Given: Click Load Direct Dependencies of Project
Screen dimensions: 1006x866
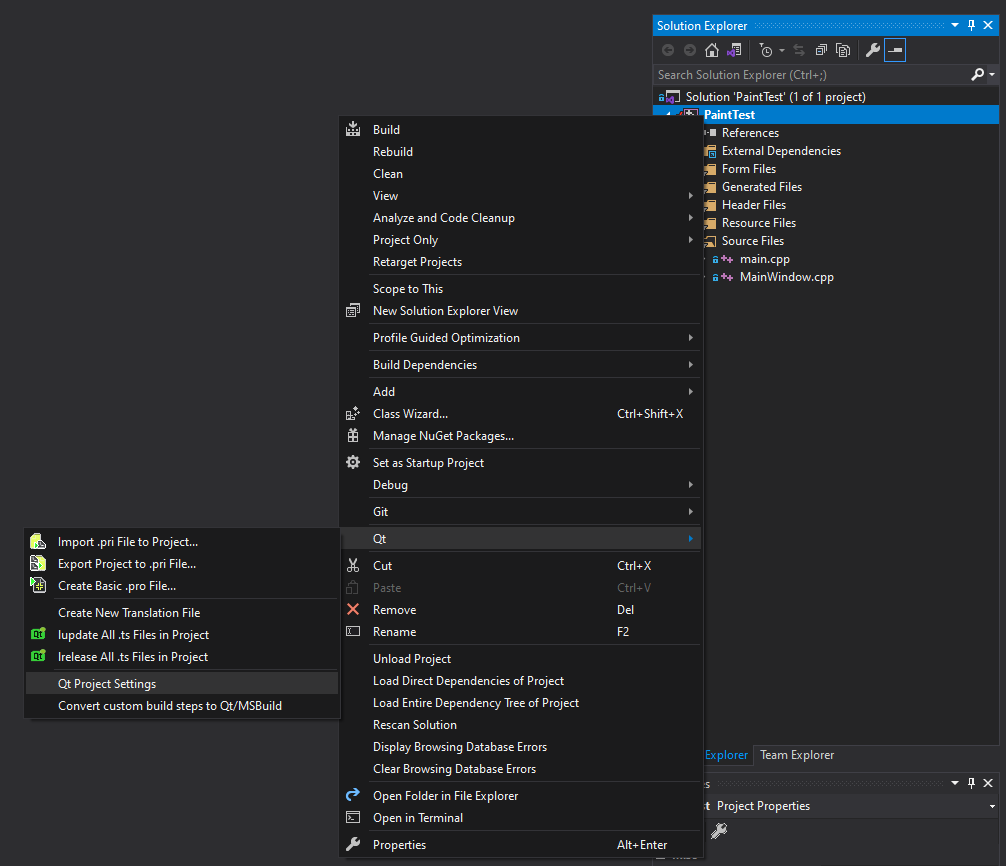Looking at the screenshot, I should point(521,681).
